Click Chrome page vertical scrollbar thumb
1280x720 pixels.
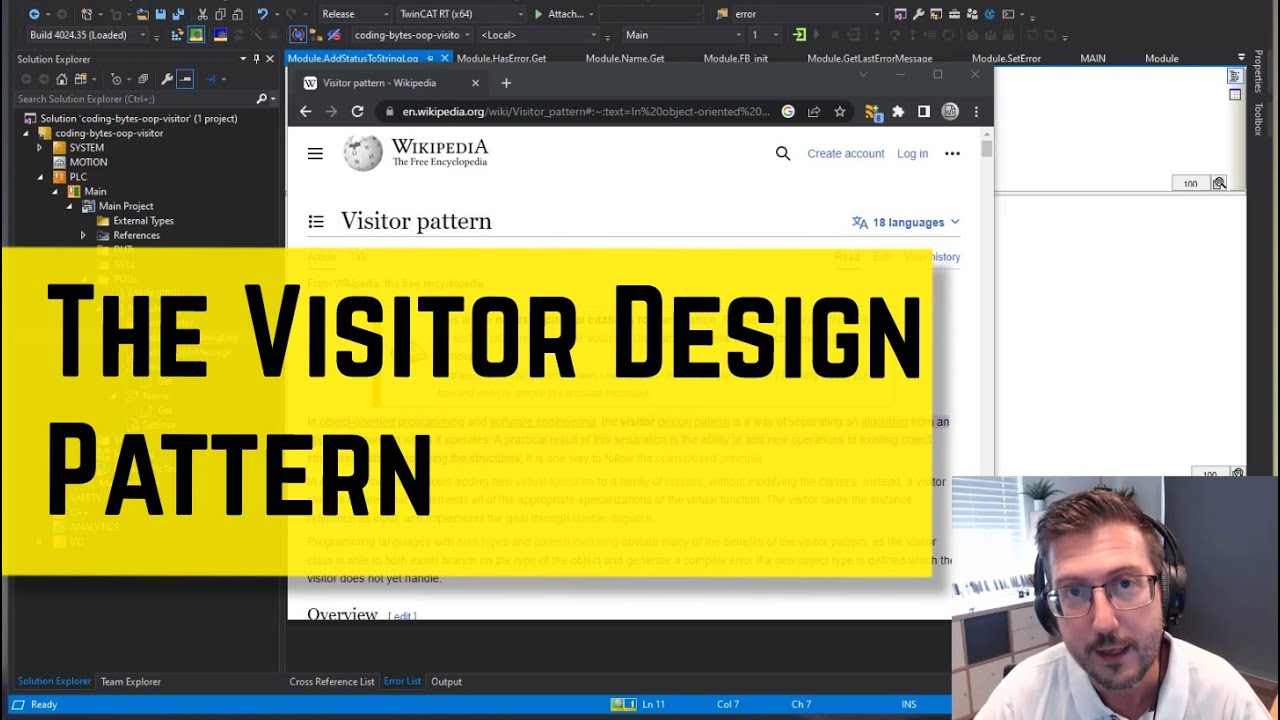coord(987,149)
